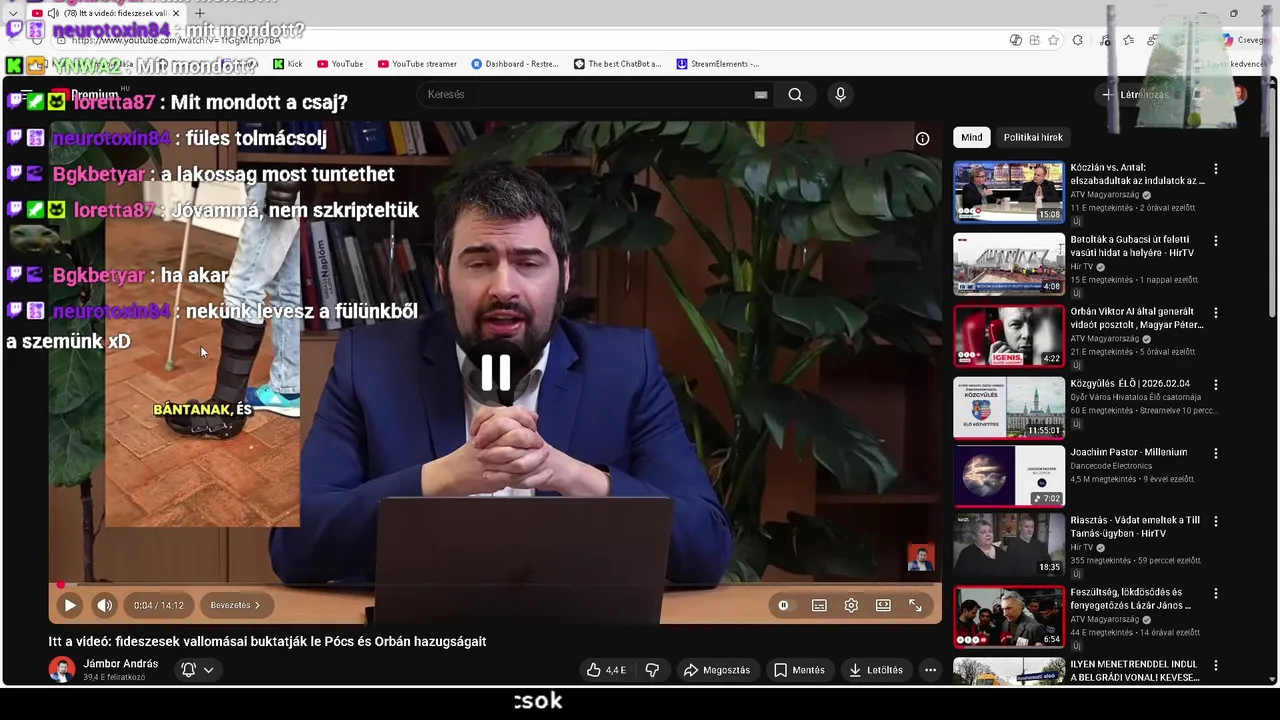Share the video via Megosztás
Viewport: 1280px width, 720px height.
tap(716, 670)
